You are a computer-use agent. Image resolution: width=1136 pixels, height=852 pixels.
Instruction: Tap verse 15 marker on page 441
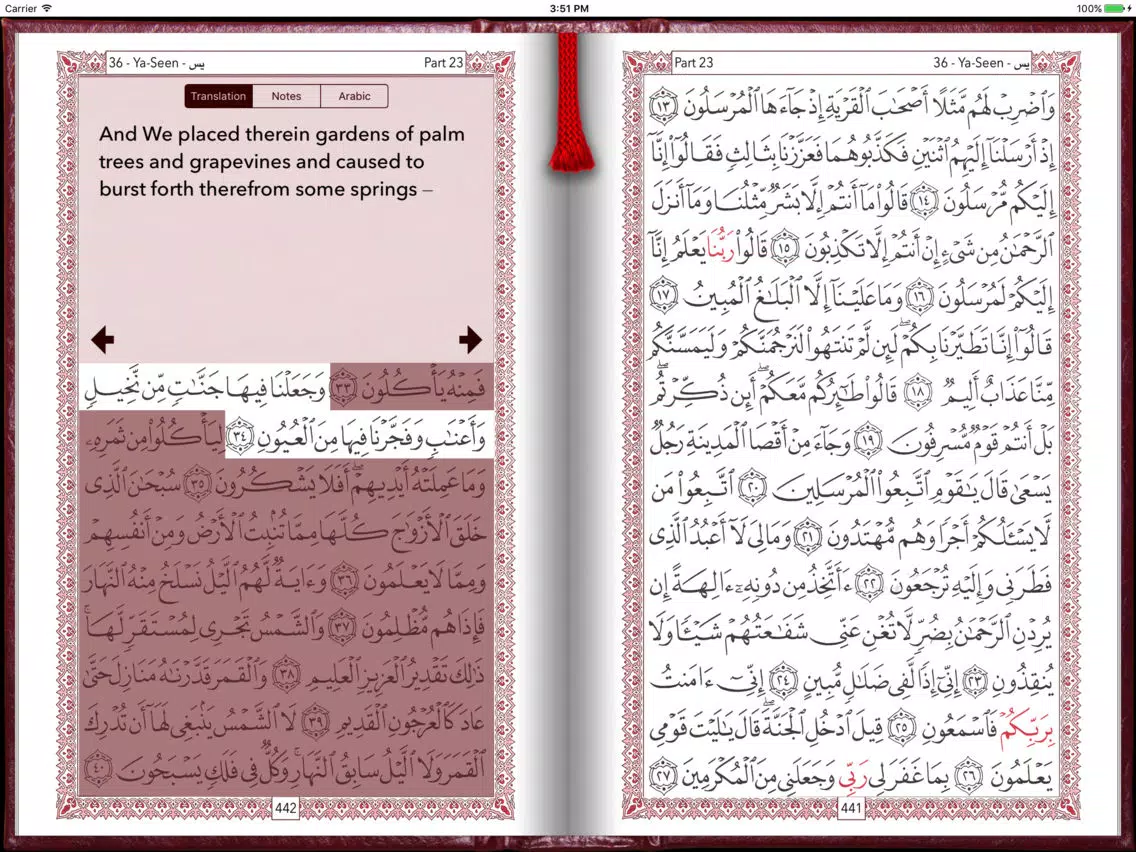[785, 248]
